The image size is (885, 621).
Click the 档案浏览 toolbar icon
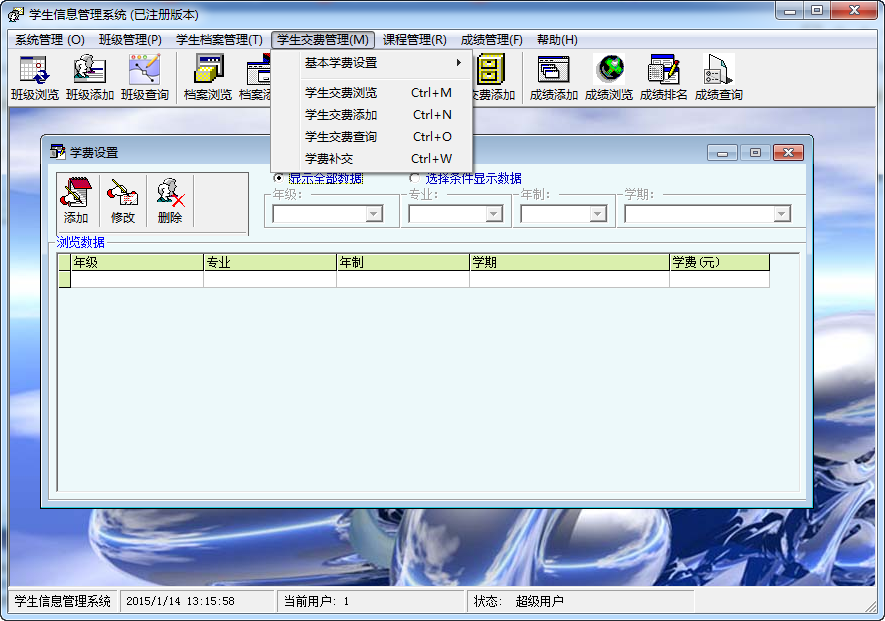[x=208, y=78]
